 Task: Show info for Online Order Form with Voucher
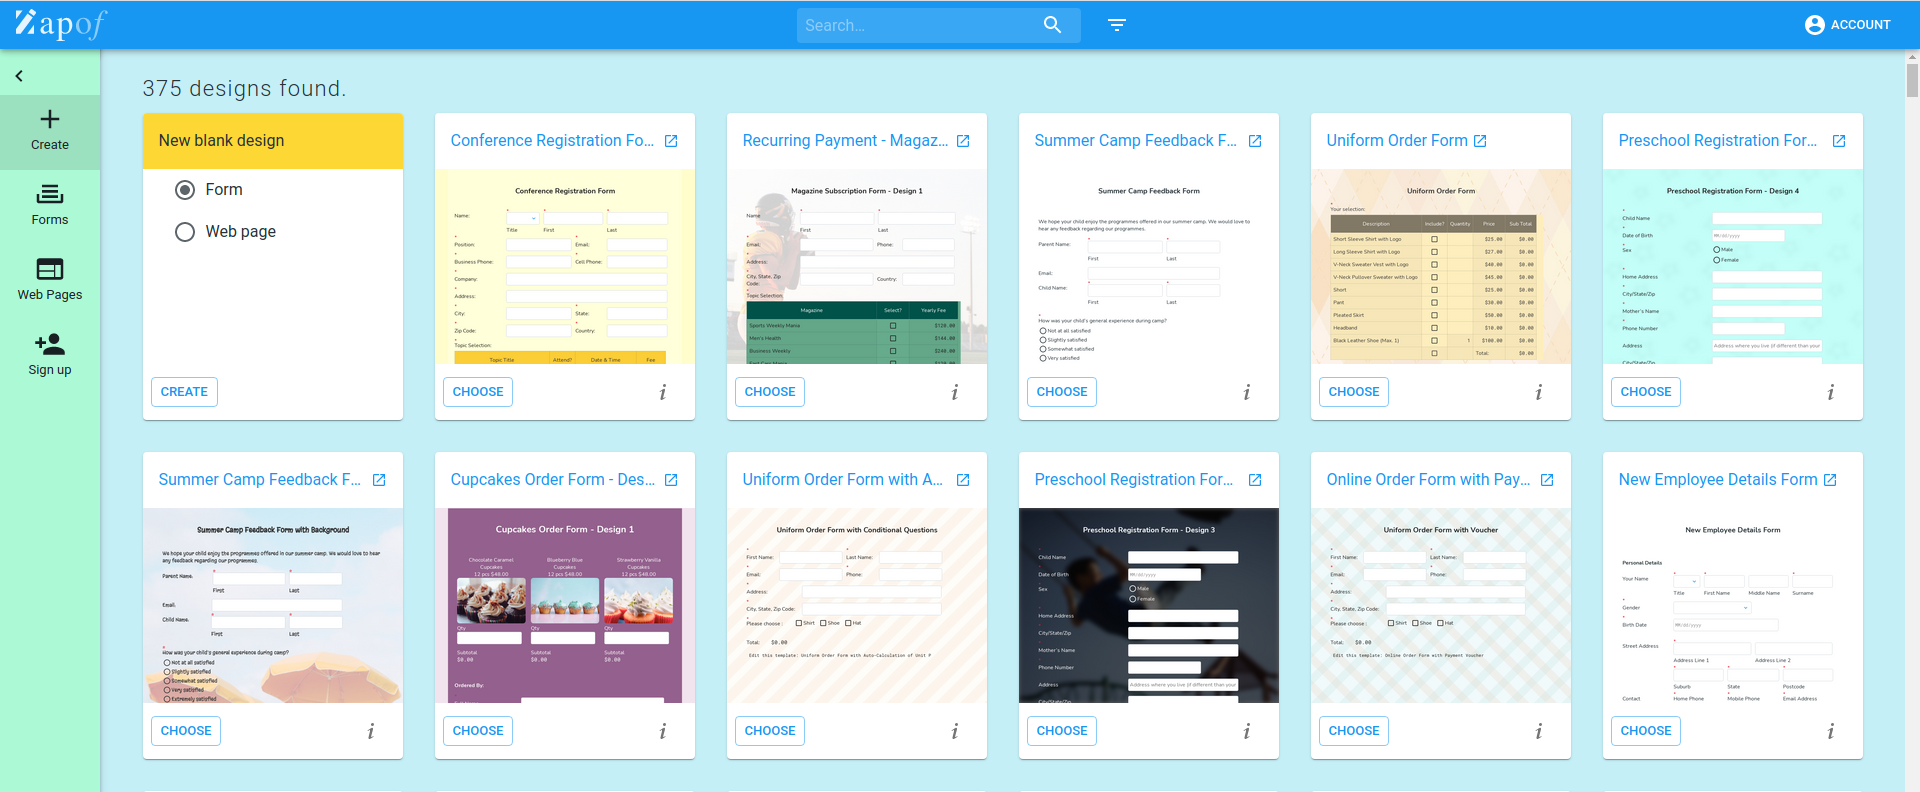[1539, 731]
